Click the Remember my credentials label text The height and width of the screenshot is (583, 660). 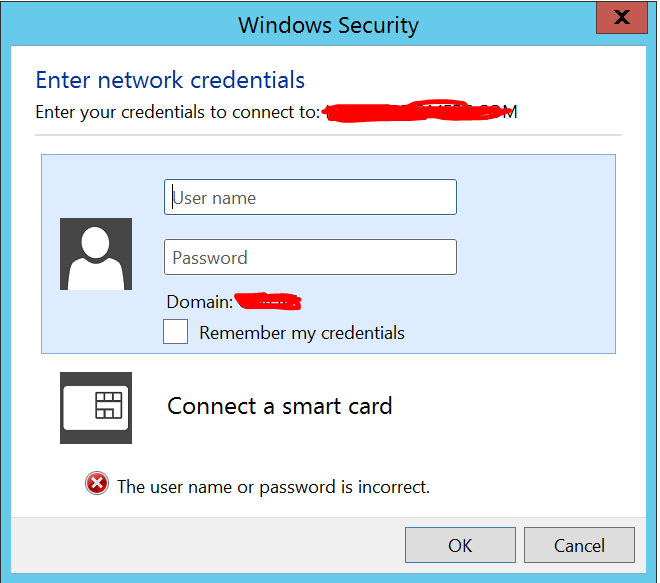click(x=301, y=333)
